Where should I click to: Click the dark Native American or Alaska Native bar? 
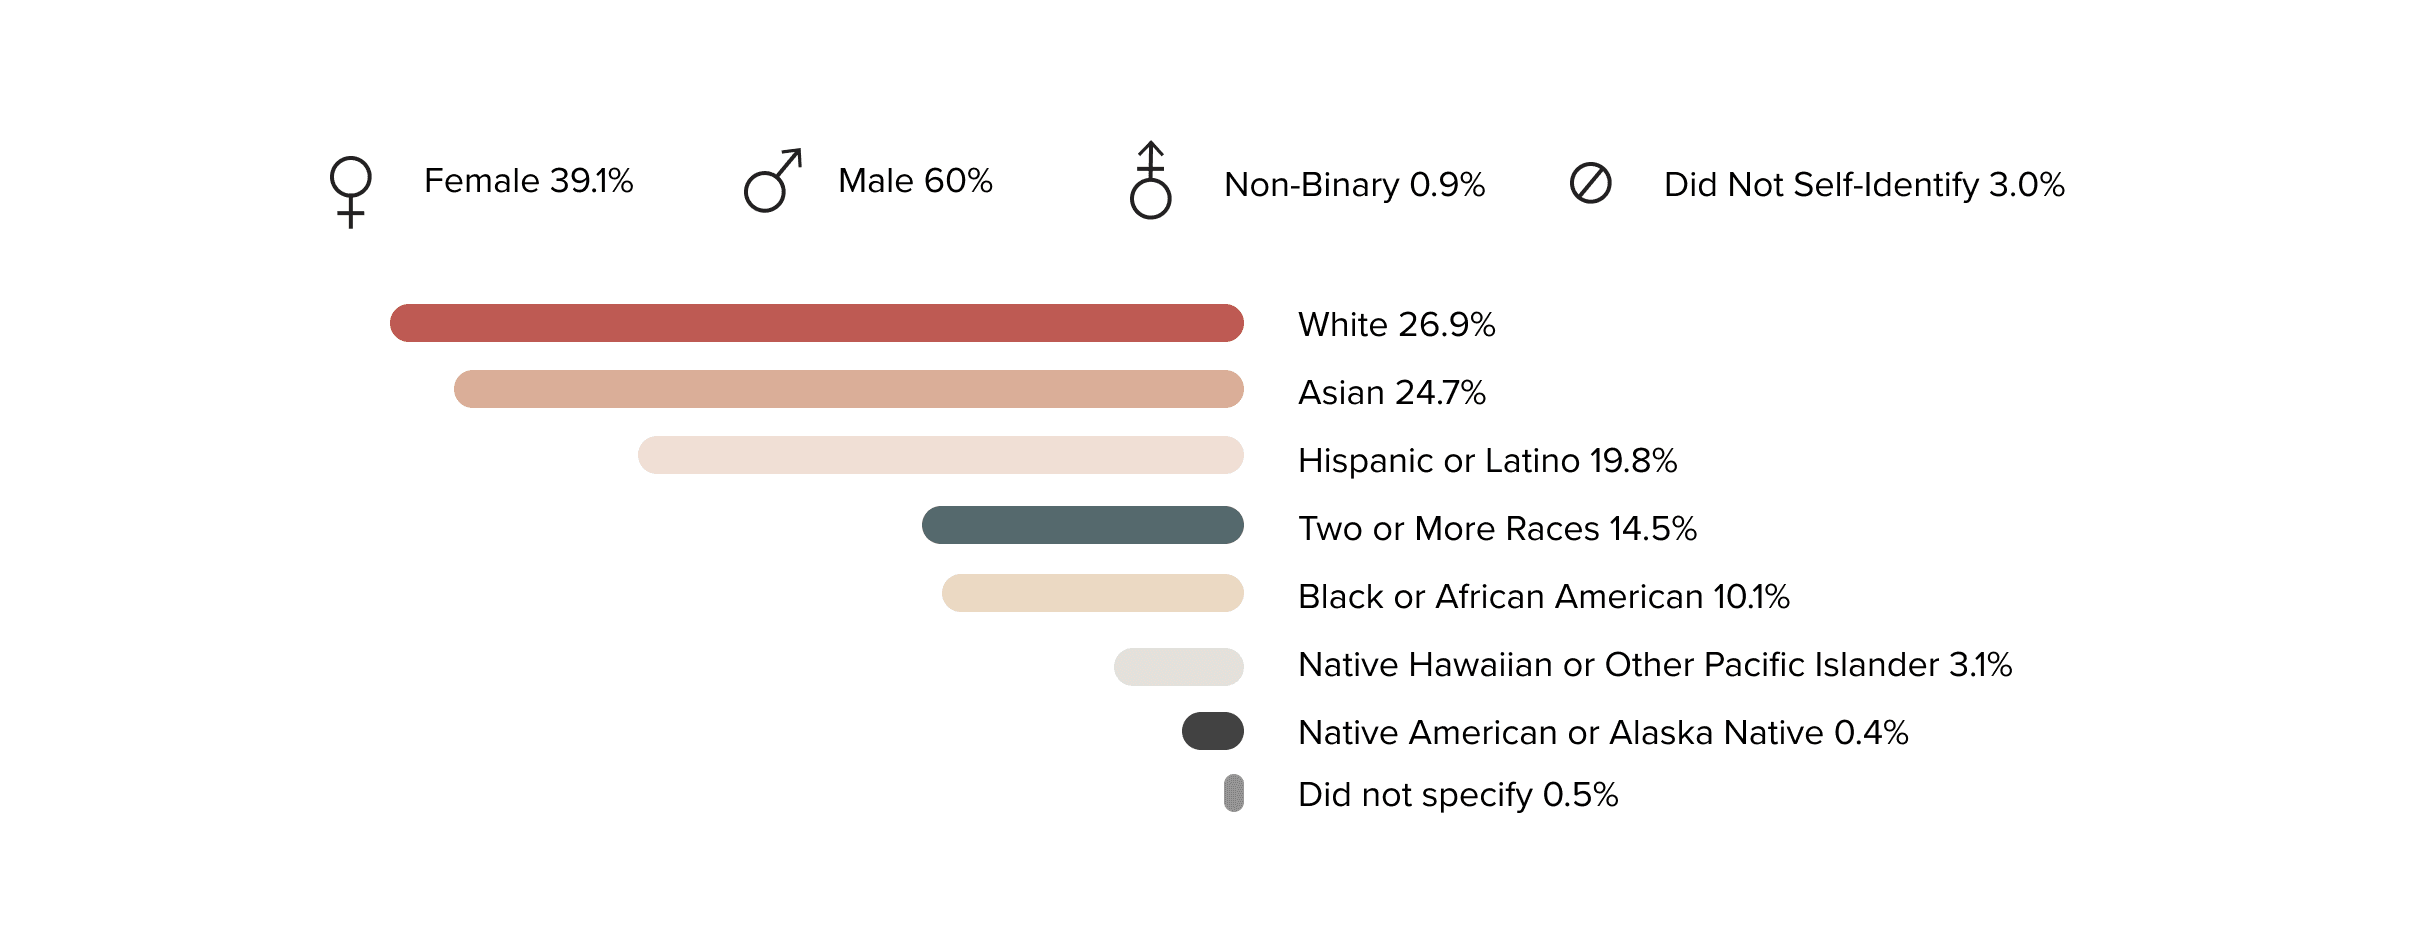(1212, 731)
